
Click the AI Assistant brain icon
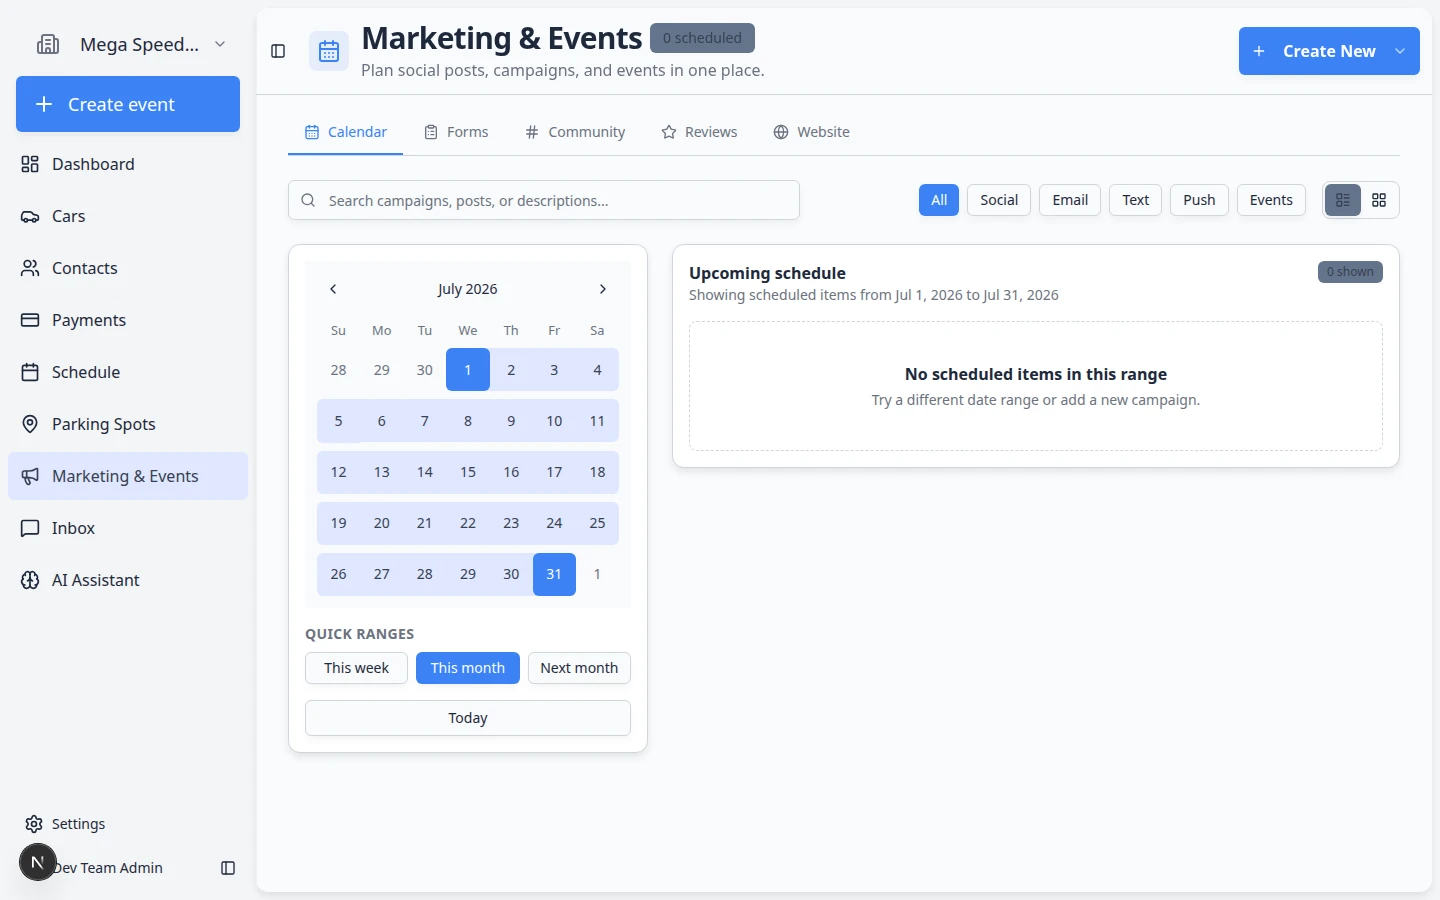[x=30, y=580]
